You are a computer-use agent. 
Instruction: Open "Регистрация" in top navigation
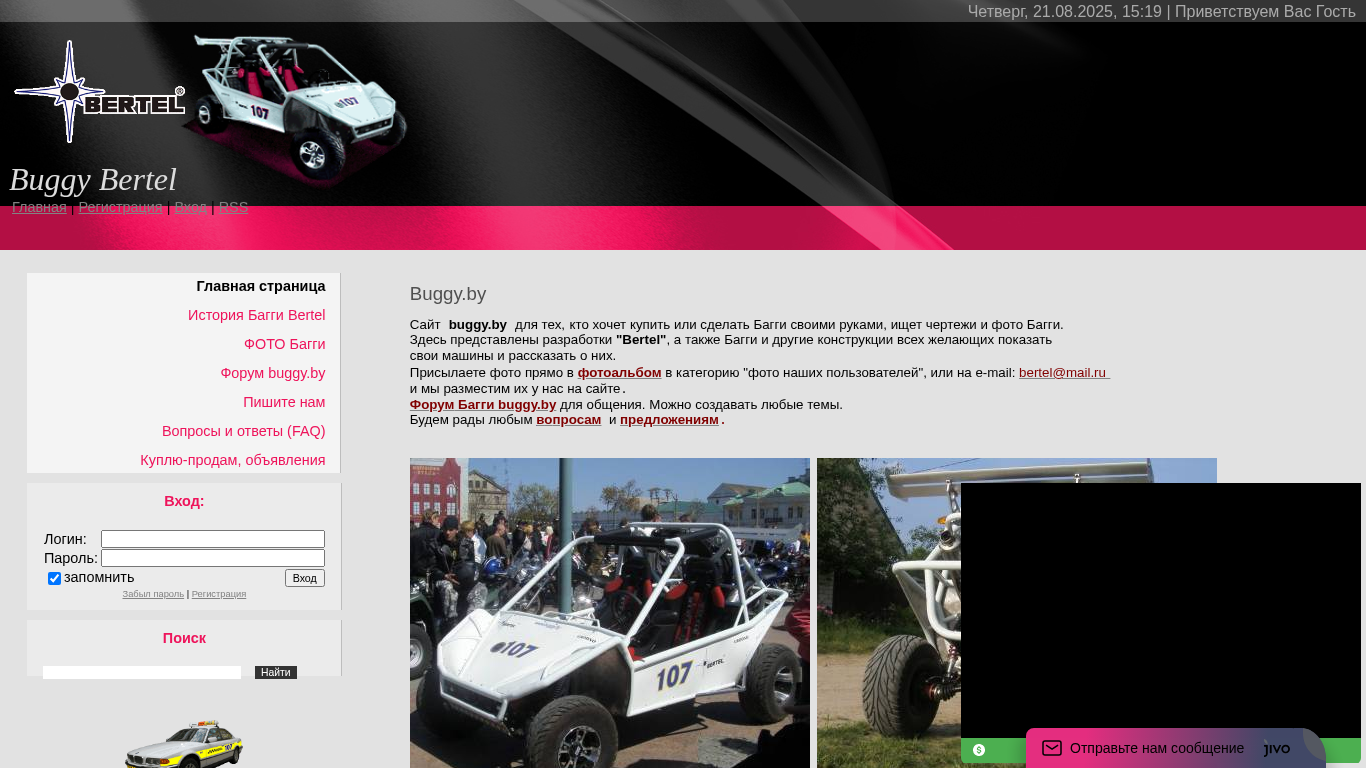(120, 207)
